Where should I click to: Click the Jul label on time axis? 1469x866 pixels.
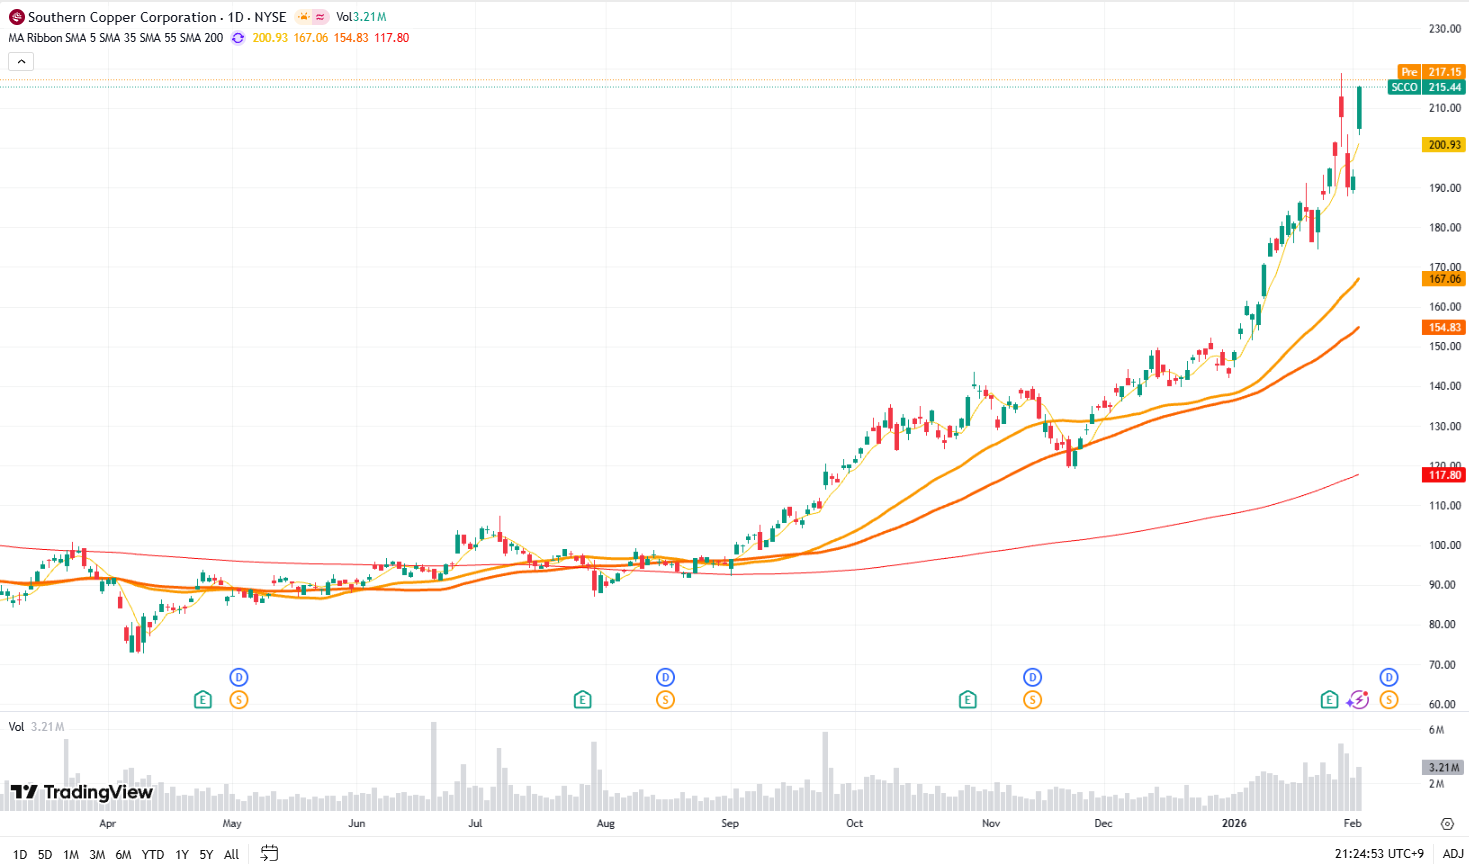pyautogui.click(x=475, y=824)
